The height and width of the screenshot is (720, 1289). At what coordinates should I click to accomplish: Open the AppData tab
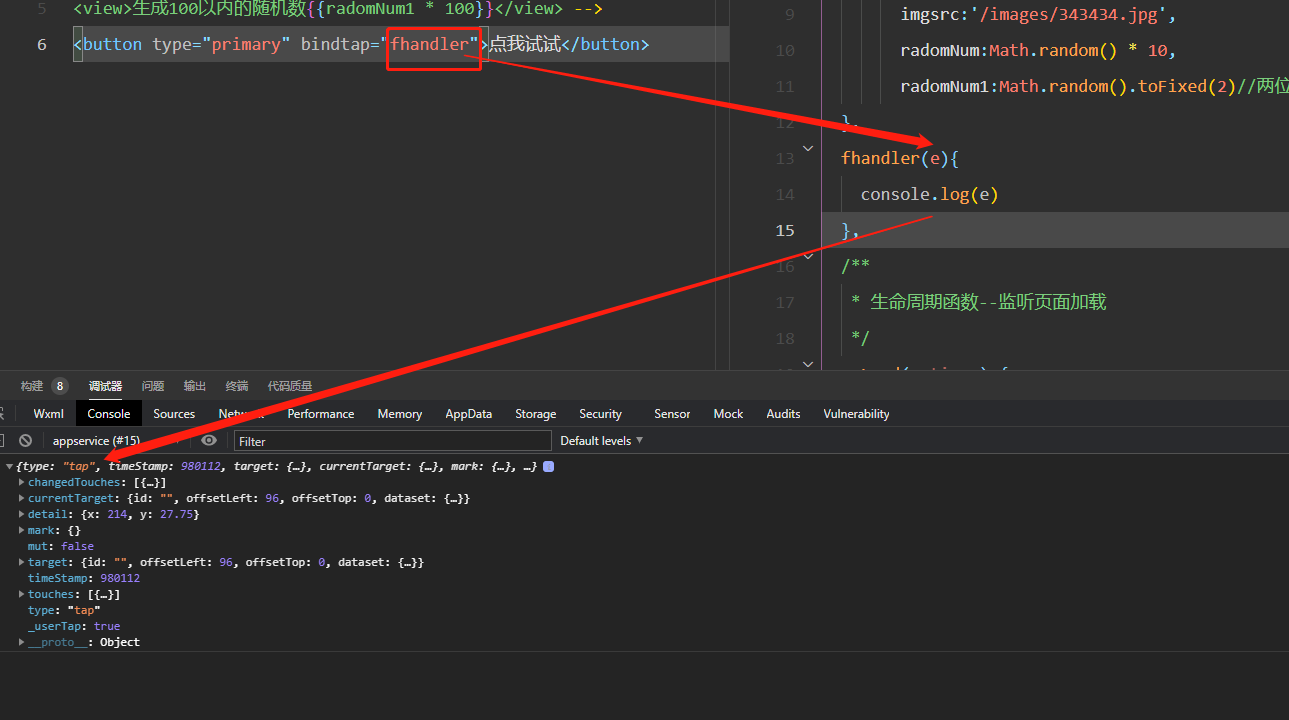click(x=469, y=414)
